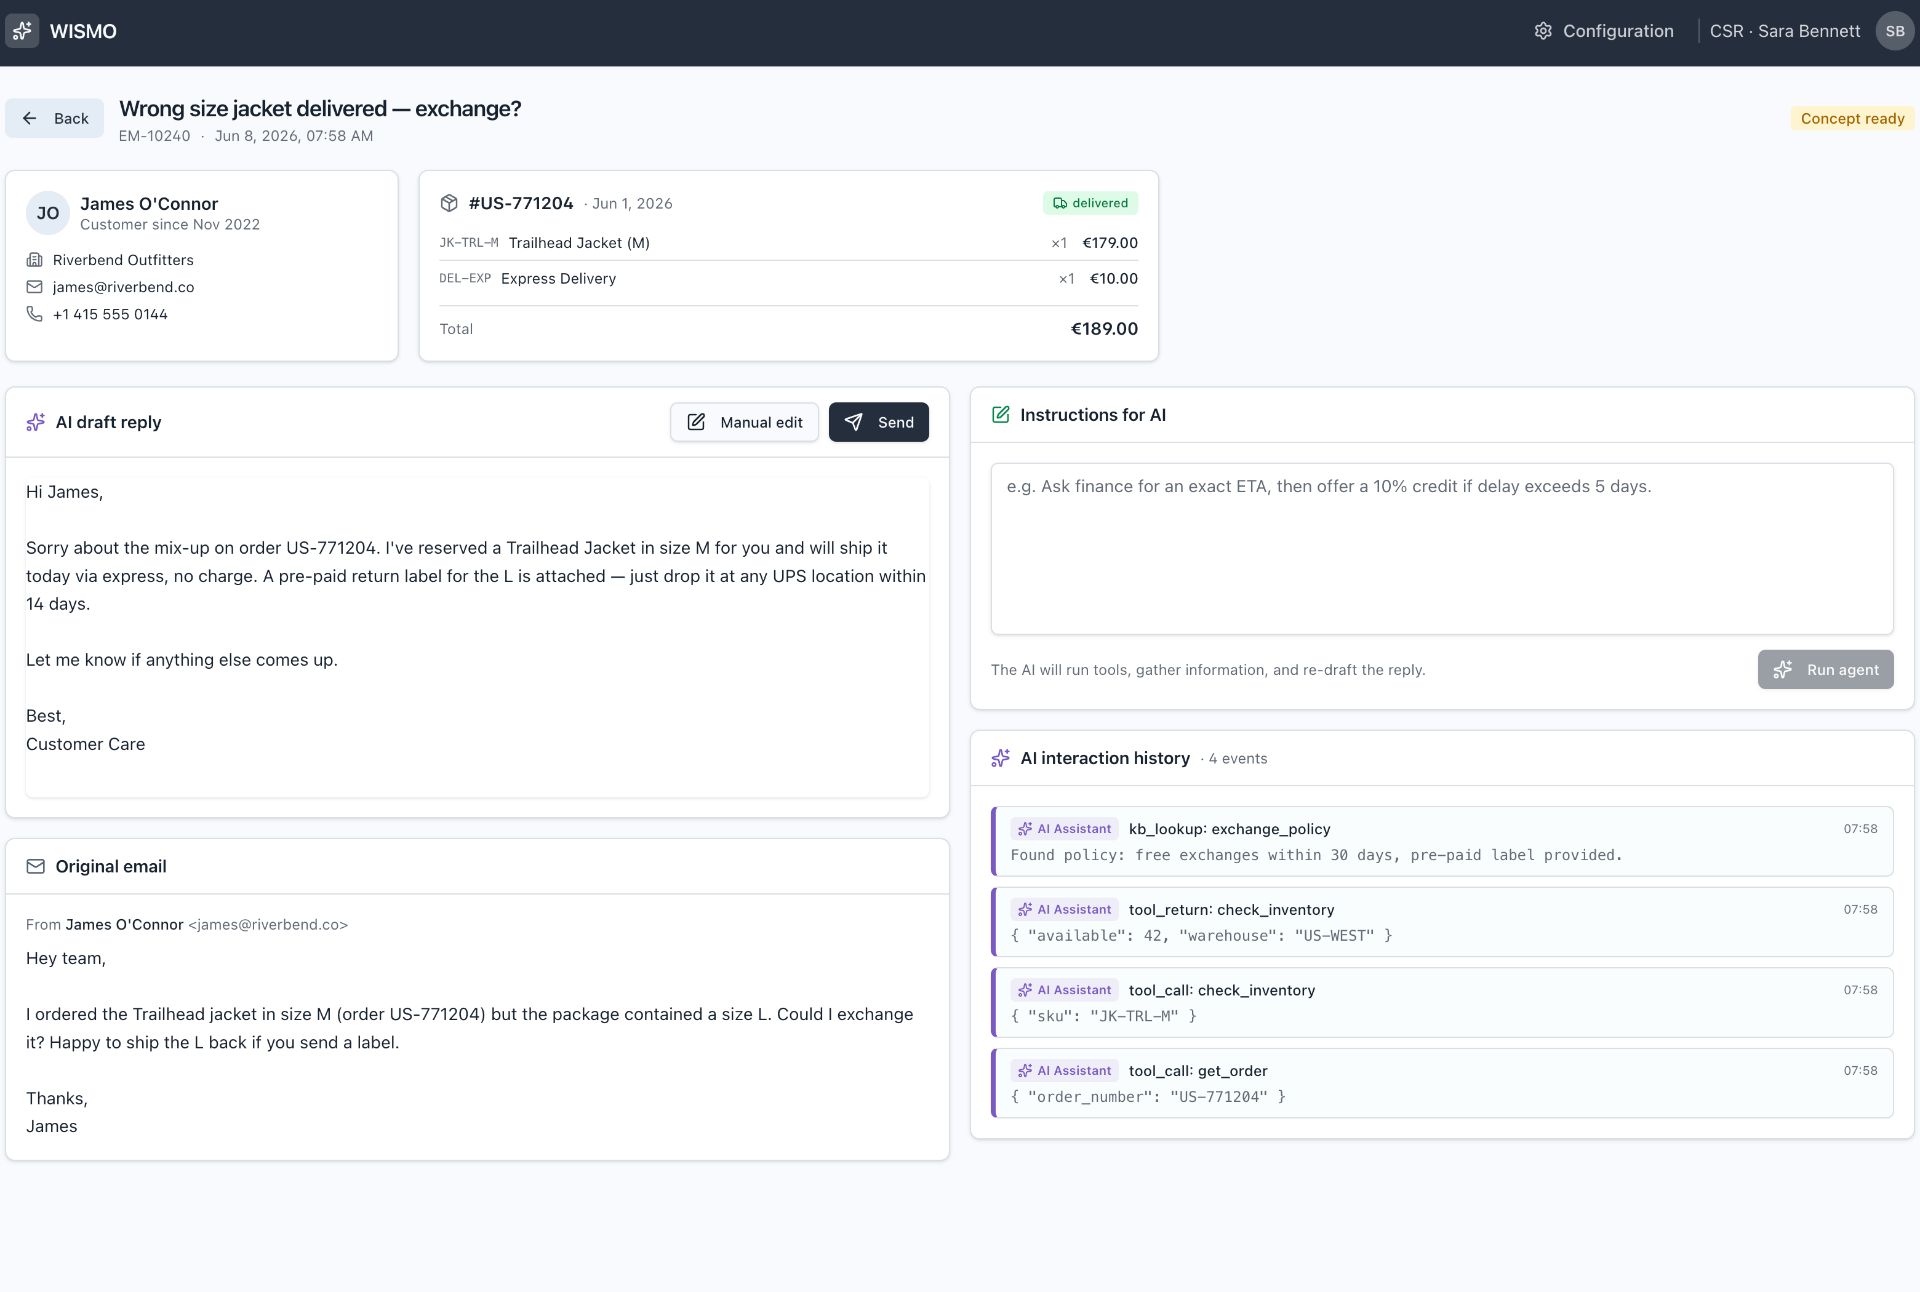Open Configuration settings
This screenshot has height=1292, width=1920.
pos(1604,31)
